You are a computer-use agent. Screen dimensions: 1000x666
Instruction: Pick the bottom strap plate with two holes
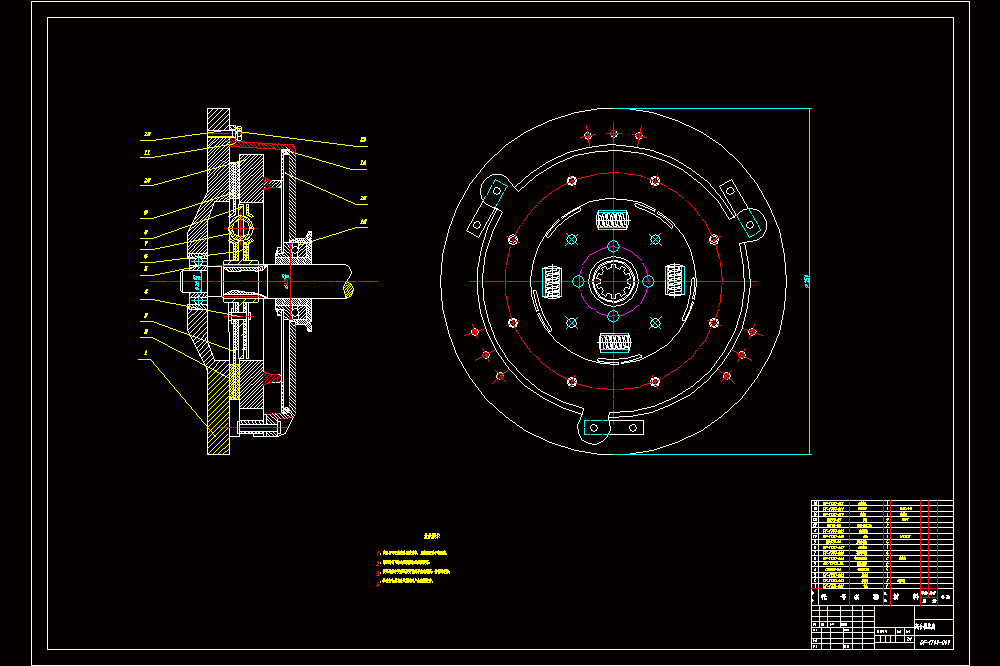614,427
